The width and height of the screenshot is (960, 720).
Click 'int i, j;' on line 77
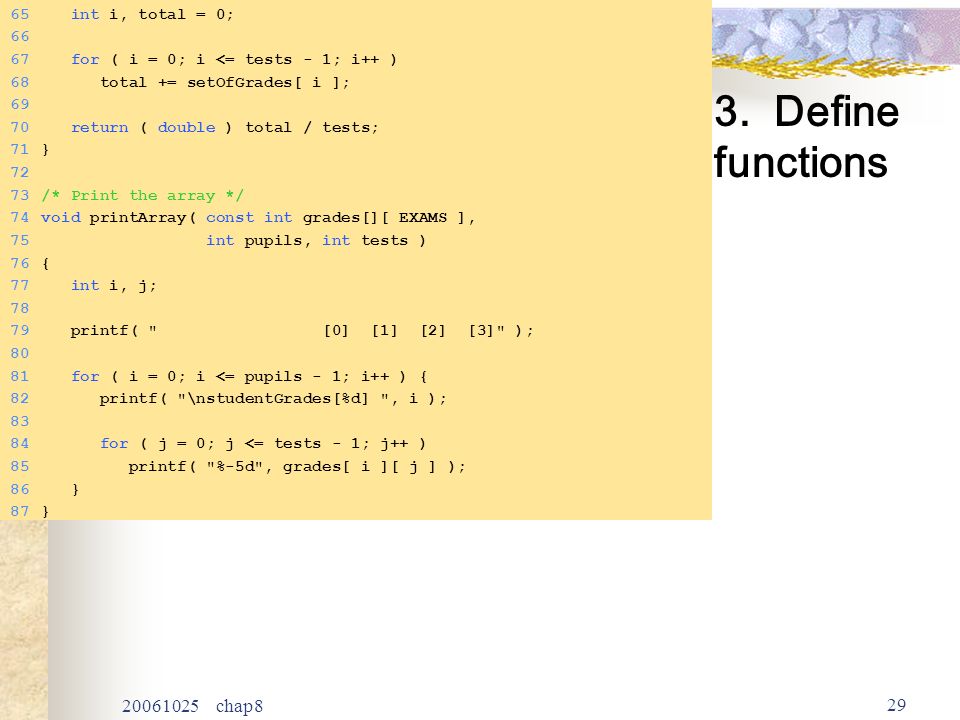tap(114, 286)
